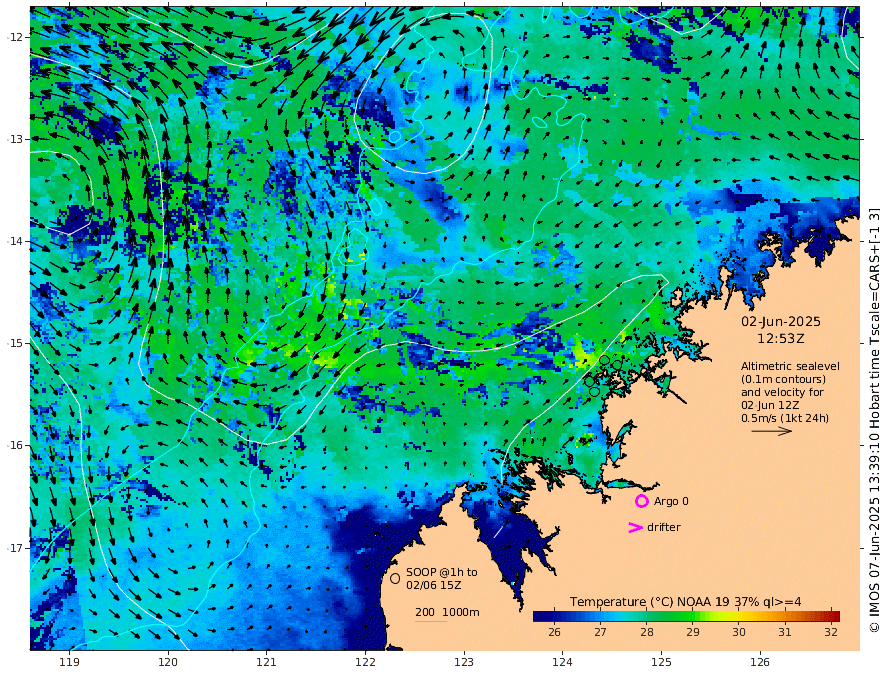Click the colorbar tick label 30
This screenshot has width=880, height=680.
coord(739,632)
